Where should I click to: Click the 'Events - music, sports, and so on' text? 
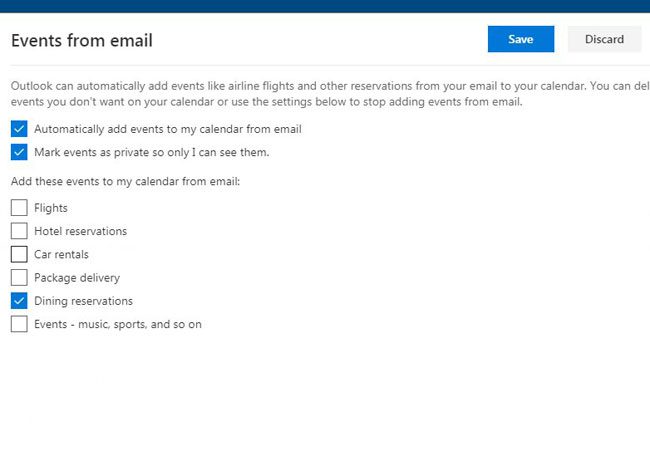click(x=118, y=324)
